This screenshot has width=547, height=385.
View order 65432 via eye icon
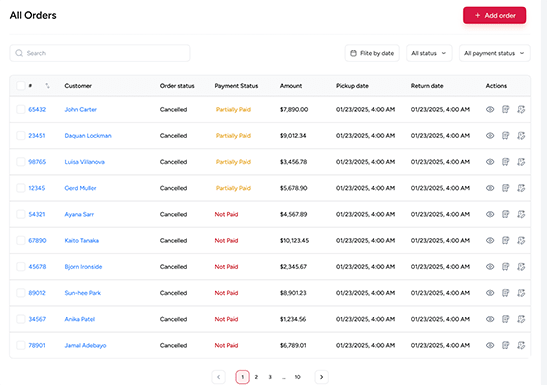pyautogui.click(x=490, y=110)
